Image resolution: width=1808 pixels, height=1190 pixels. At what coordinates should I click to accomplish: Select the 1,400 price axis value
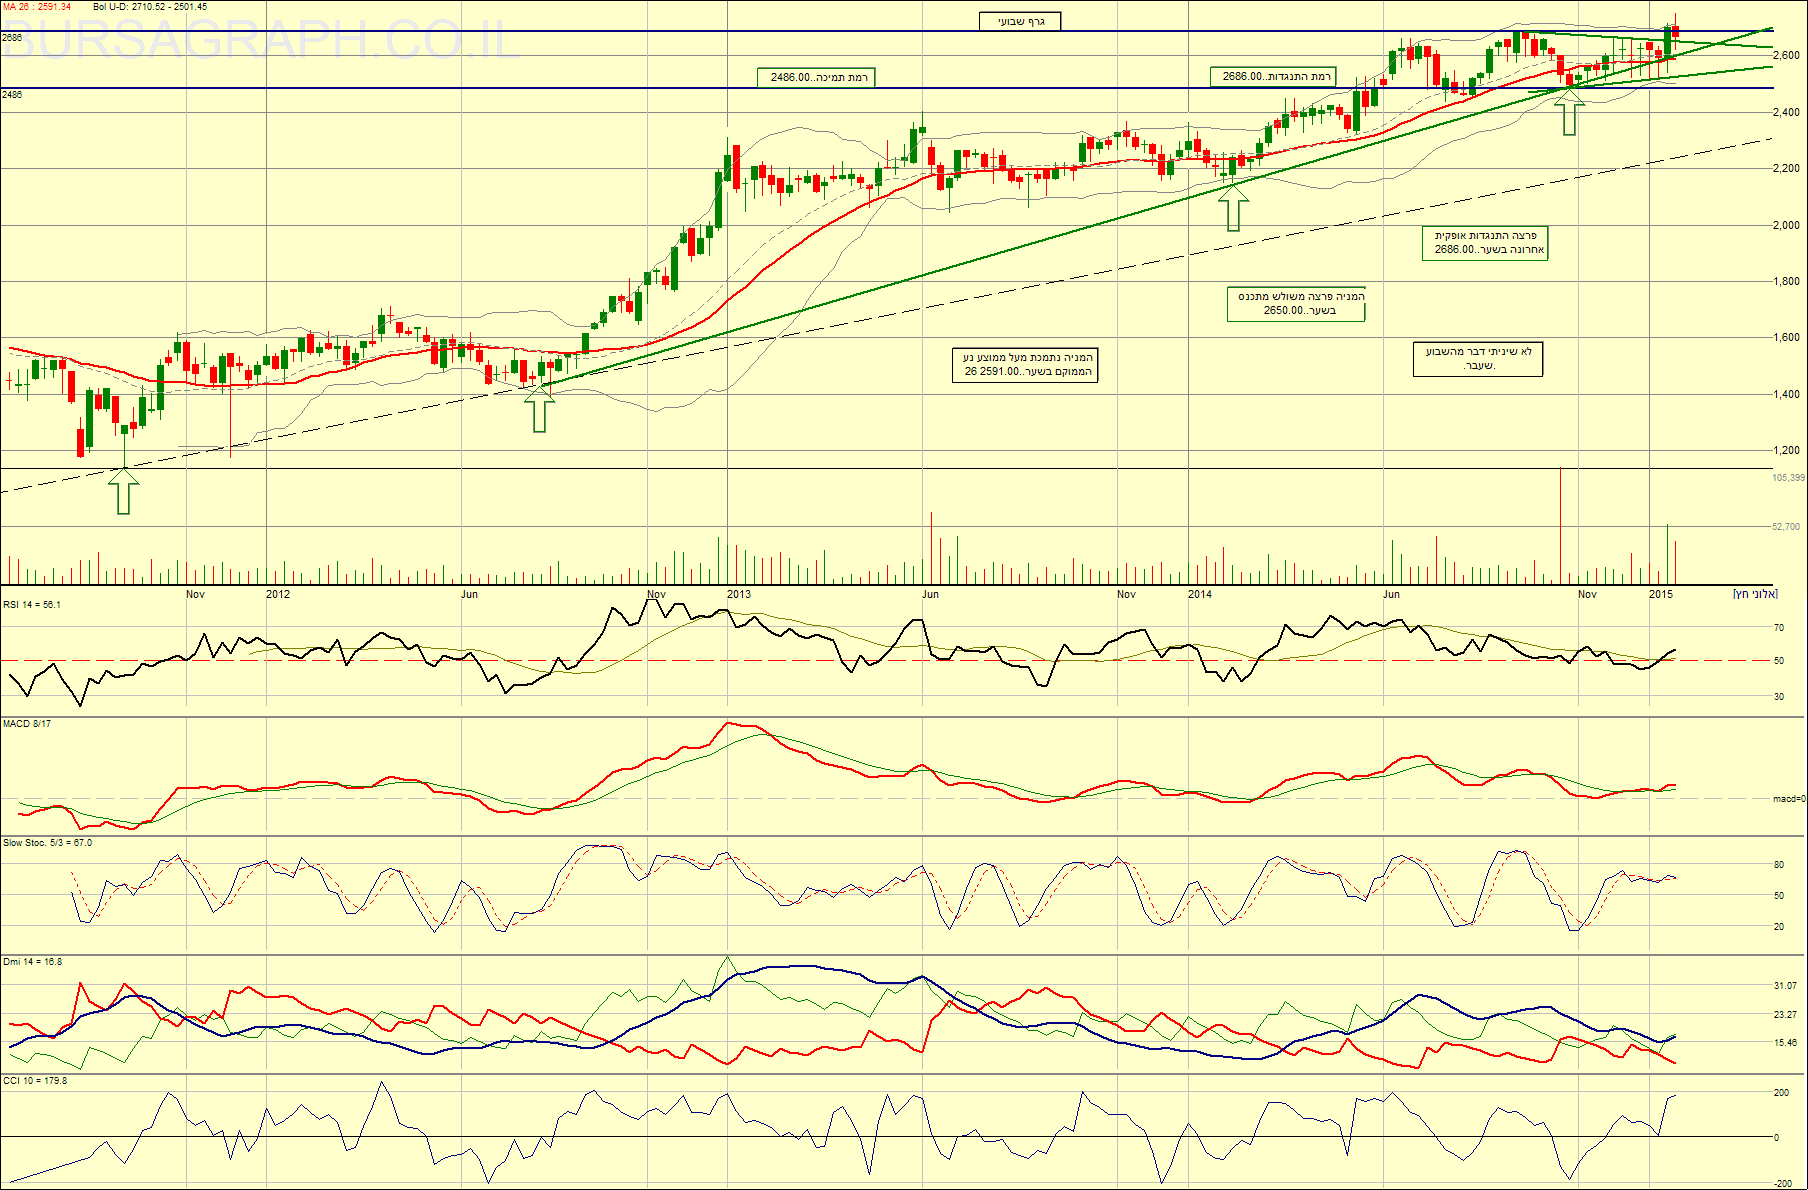pyautogui.click(x=1786, y=395)
